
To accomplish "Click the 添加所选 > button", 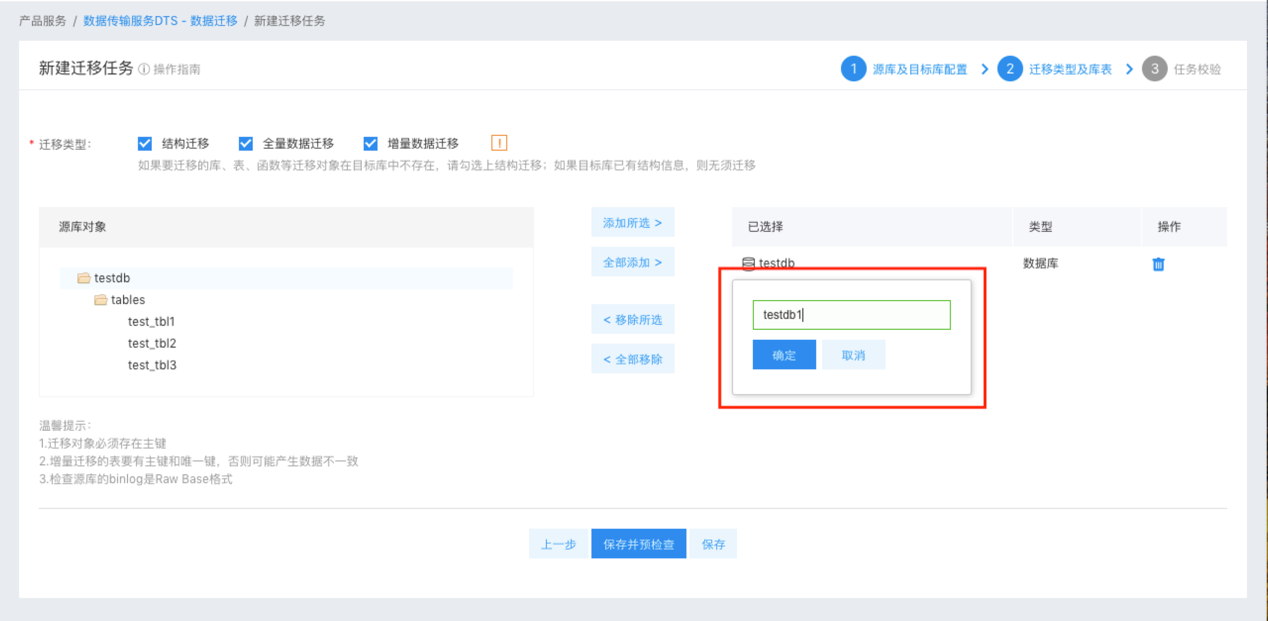I will (632, 223).
